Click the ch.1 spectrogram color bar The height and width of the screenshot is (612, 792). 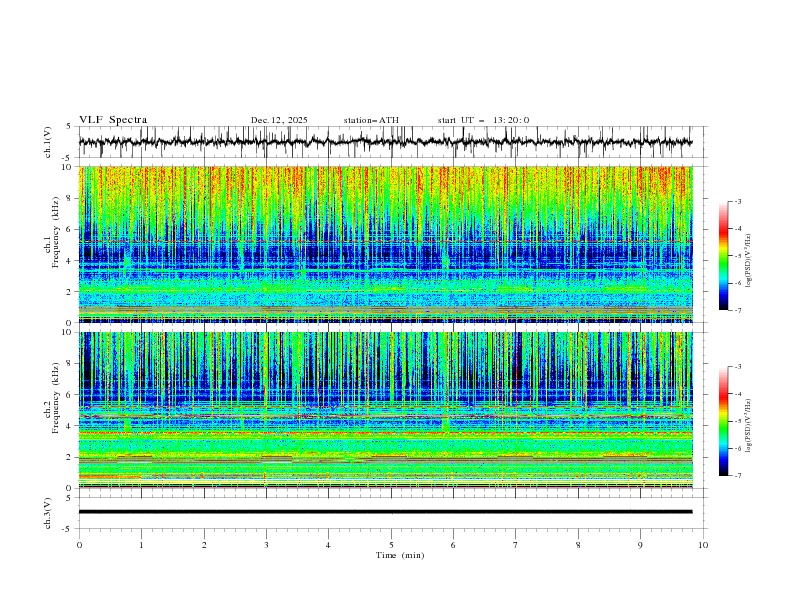(723, 256)
